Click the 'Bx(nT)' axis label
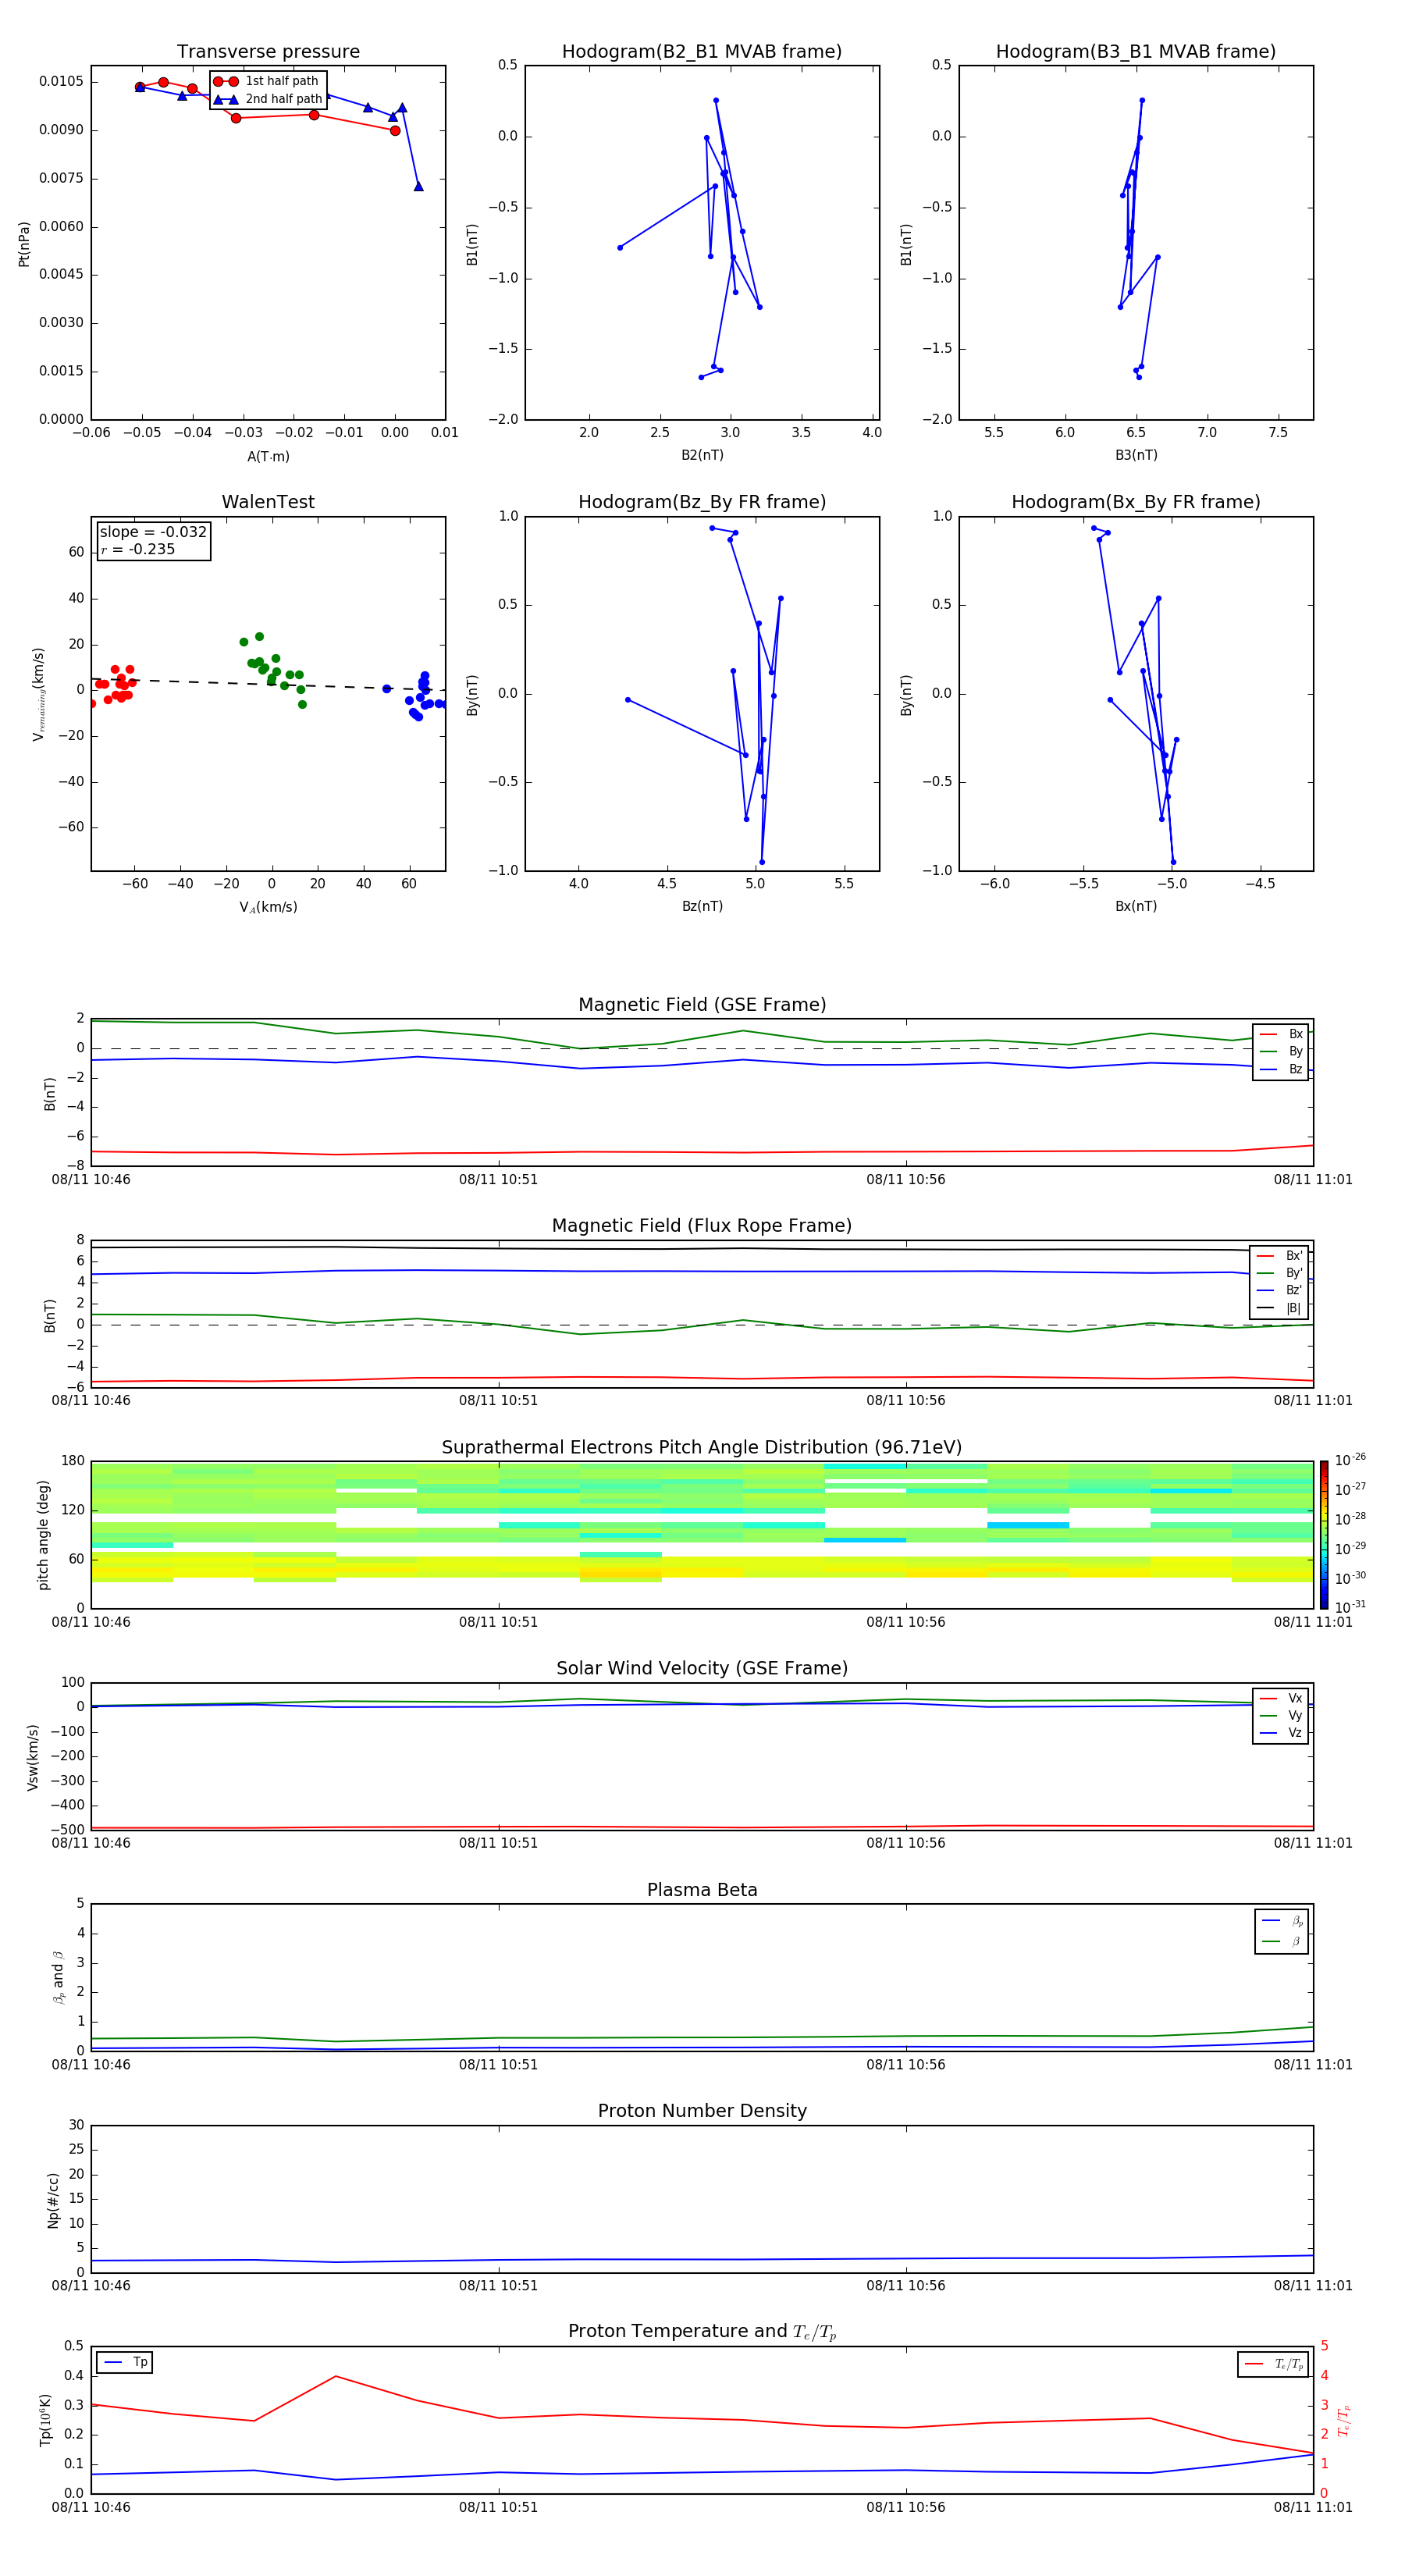The height and width of the screenshot is (2576, 1405). 1136,906
